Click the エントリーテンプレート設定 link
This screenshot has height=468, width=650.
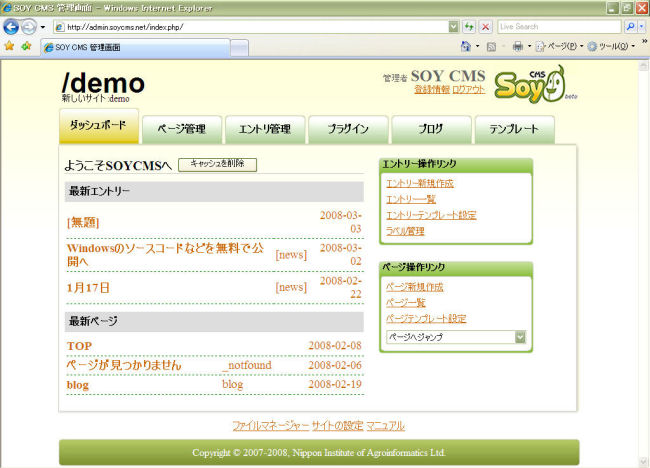(x=431, y=215)
